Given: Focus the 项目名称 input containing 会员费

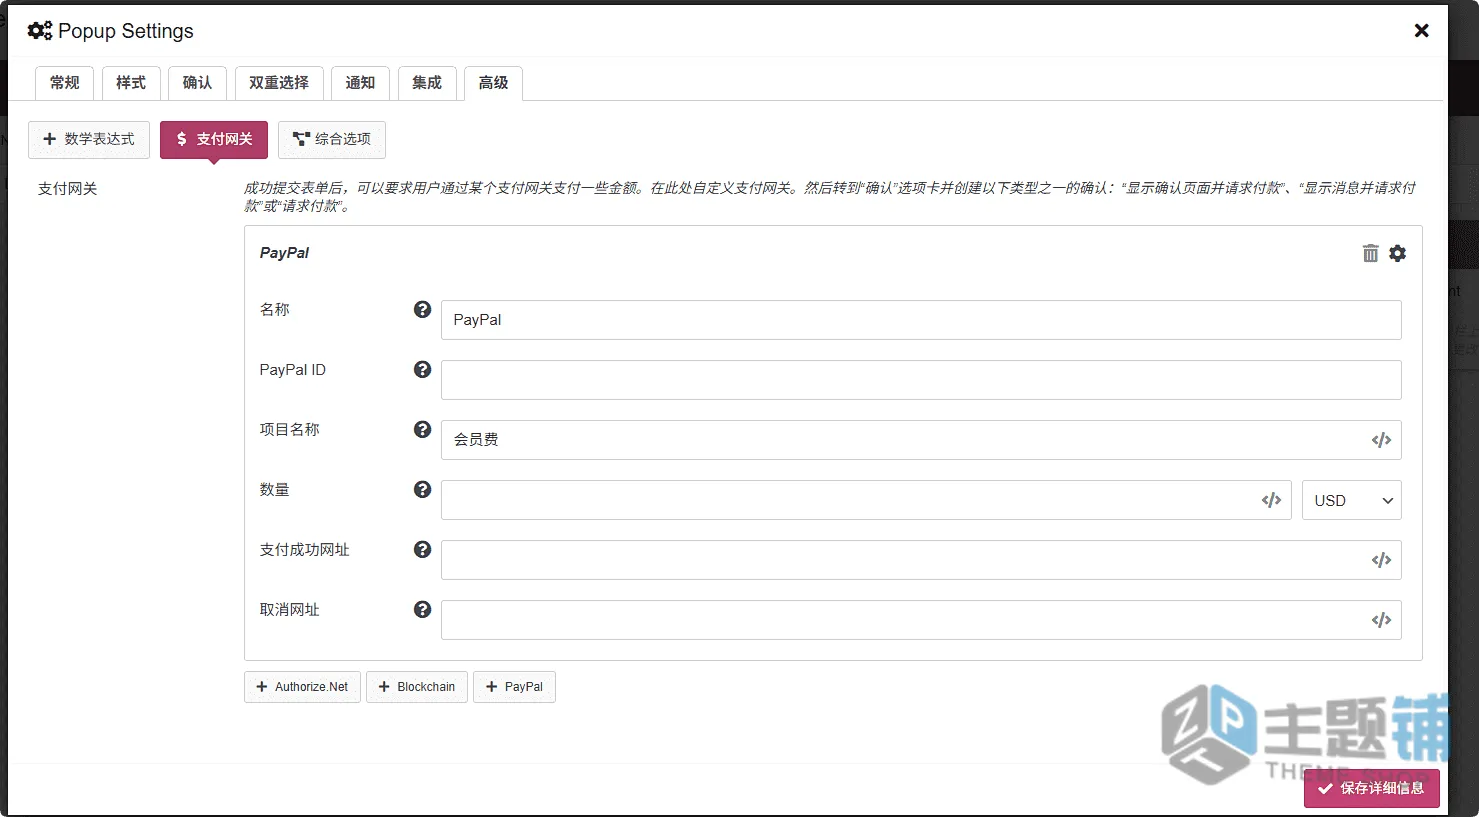Looking at the screenshot, I should pyautogui.click(x=921, y=440).
